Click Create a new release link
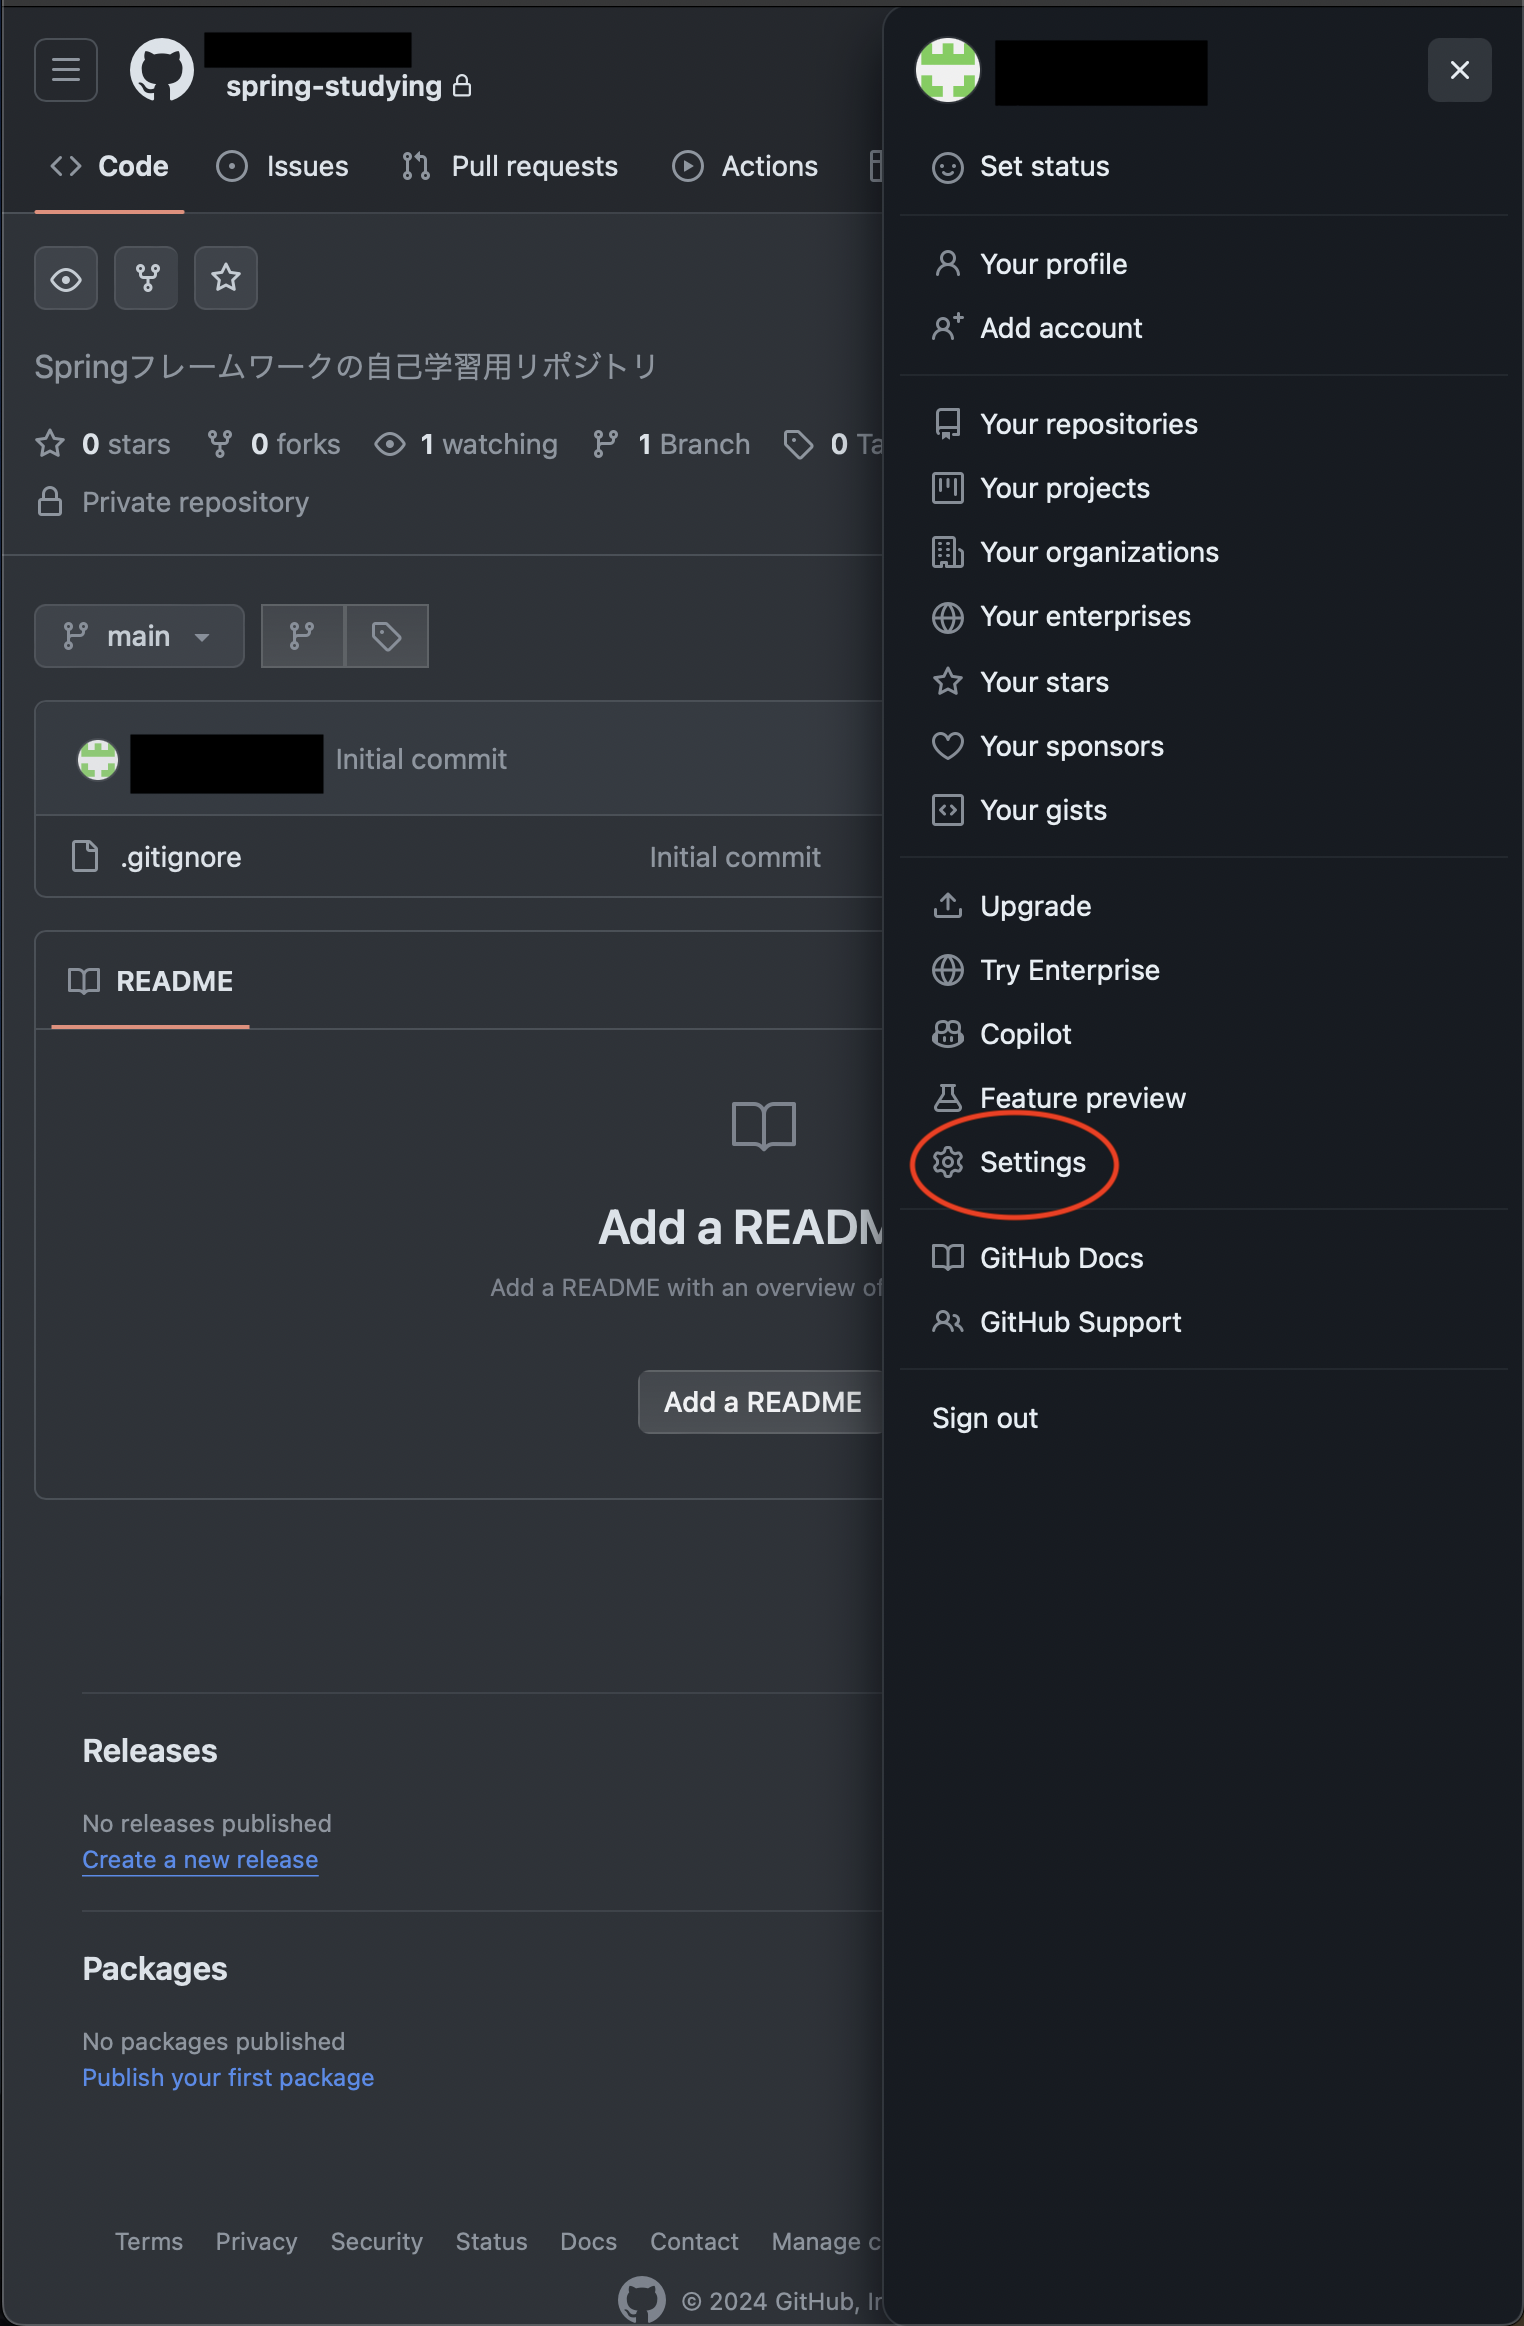This screenshot has height=2326, width=1524. point(200,1860)
